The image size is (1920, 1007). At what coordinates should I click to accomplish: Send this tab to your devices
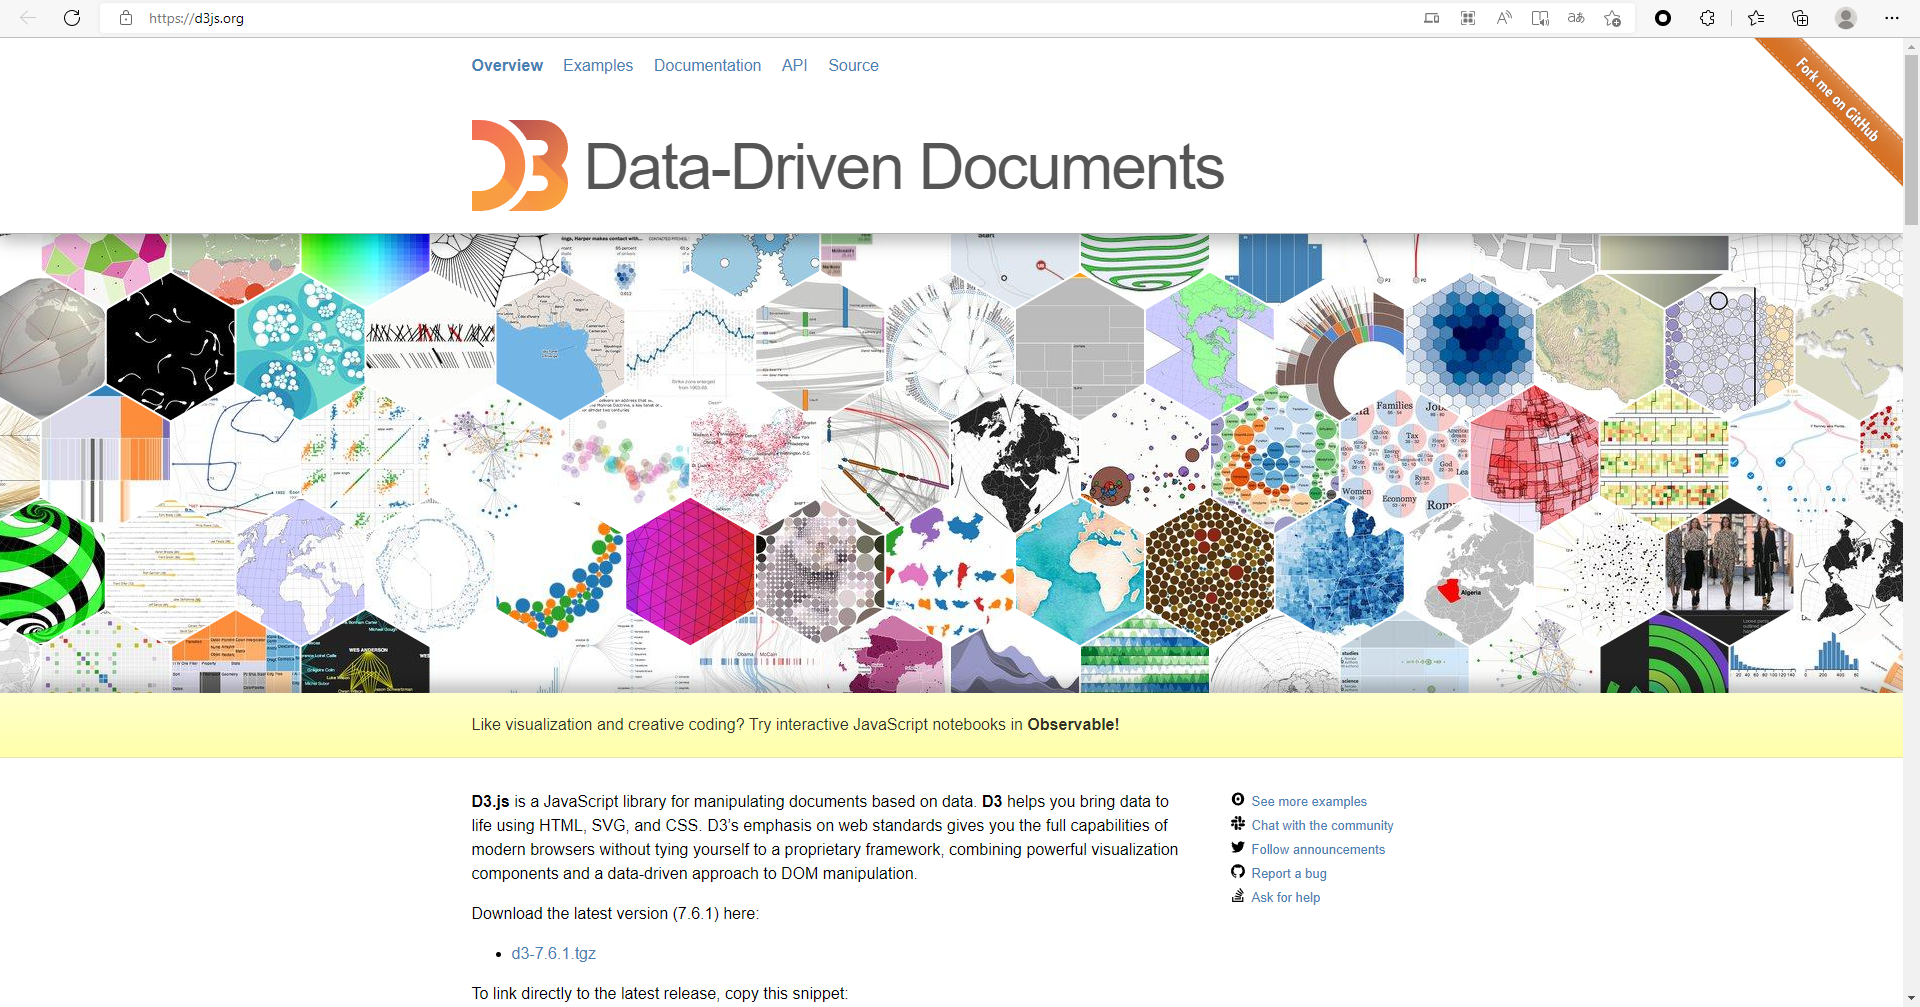(1432, 18)
